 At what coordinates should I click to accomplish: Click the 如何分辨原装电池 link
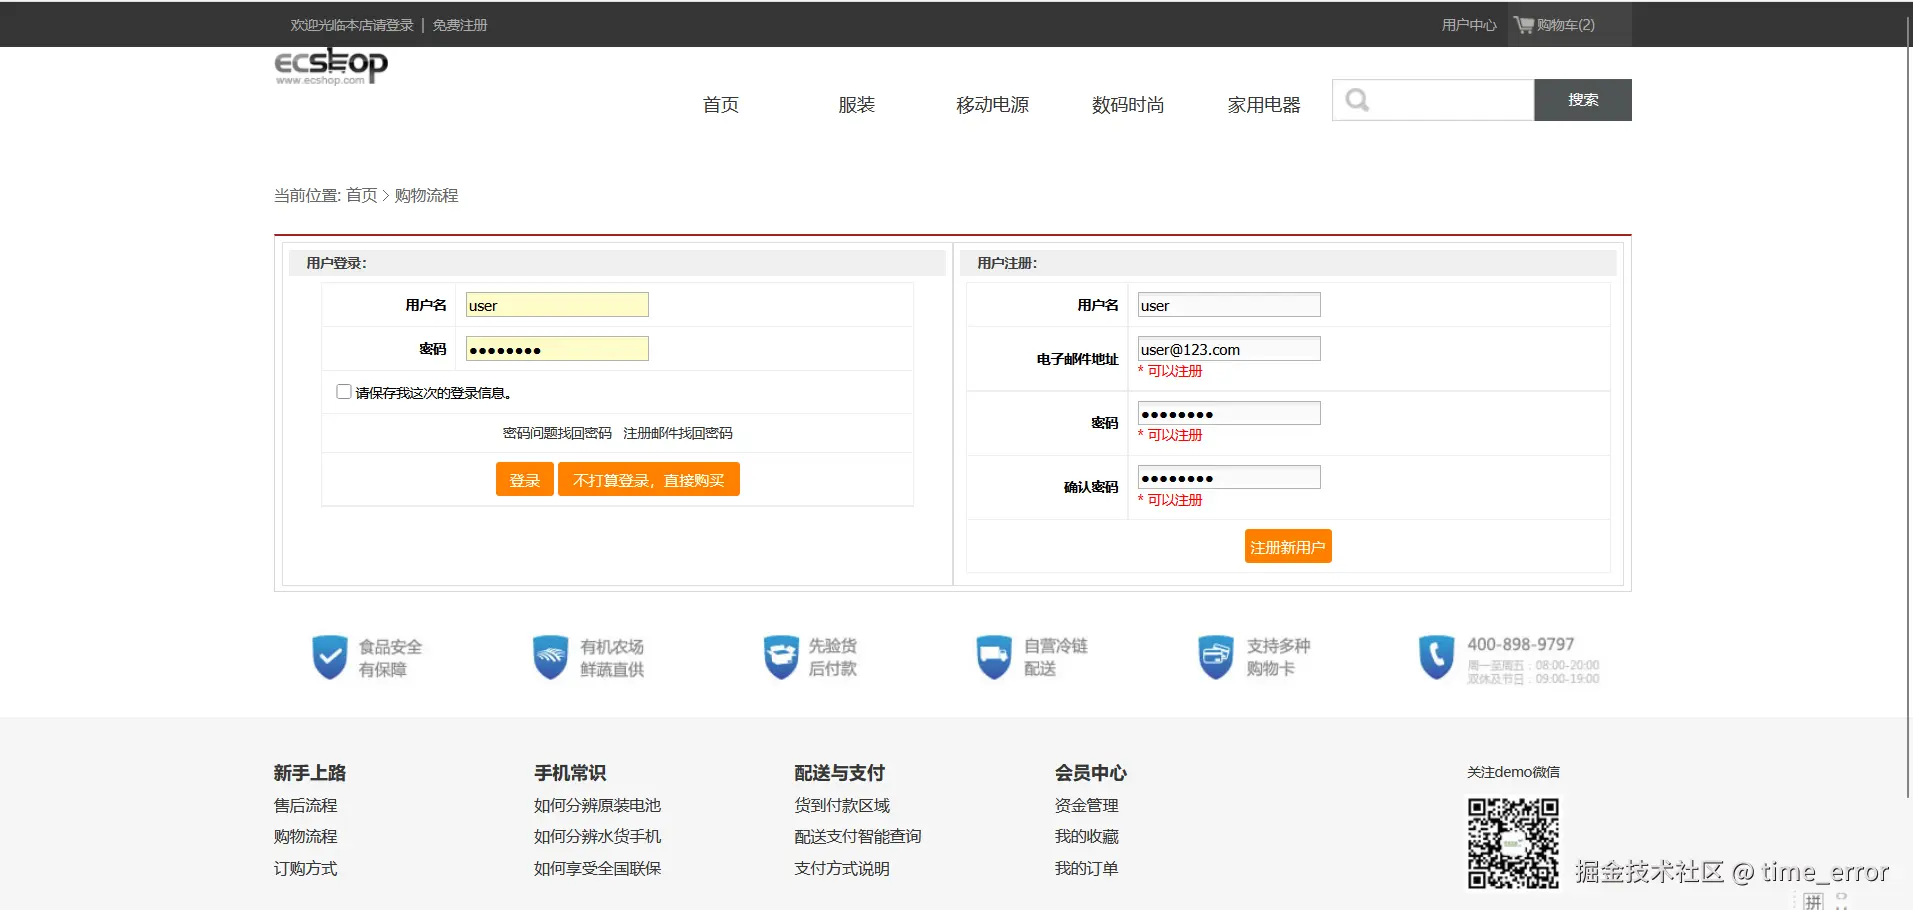[598, 805]
